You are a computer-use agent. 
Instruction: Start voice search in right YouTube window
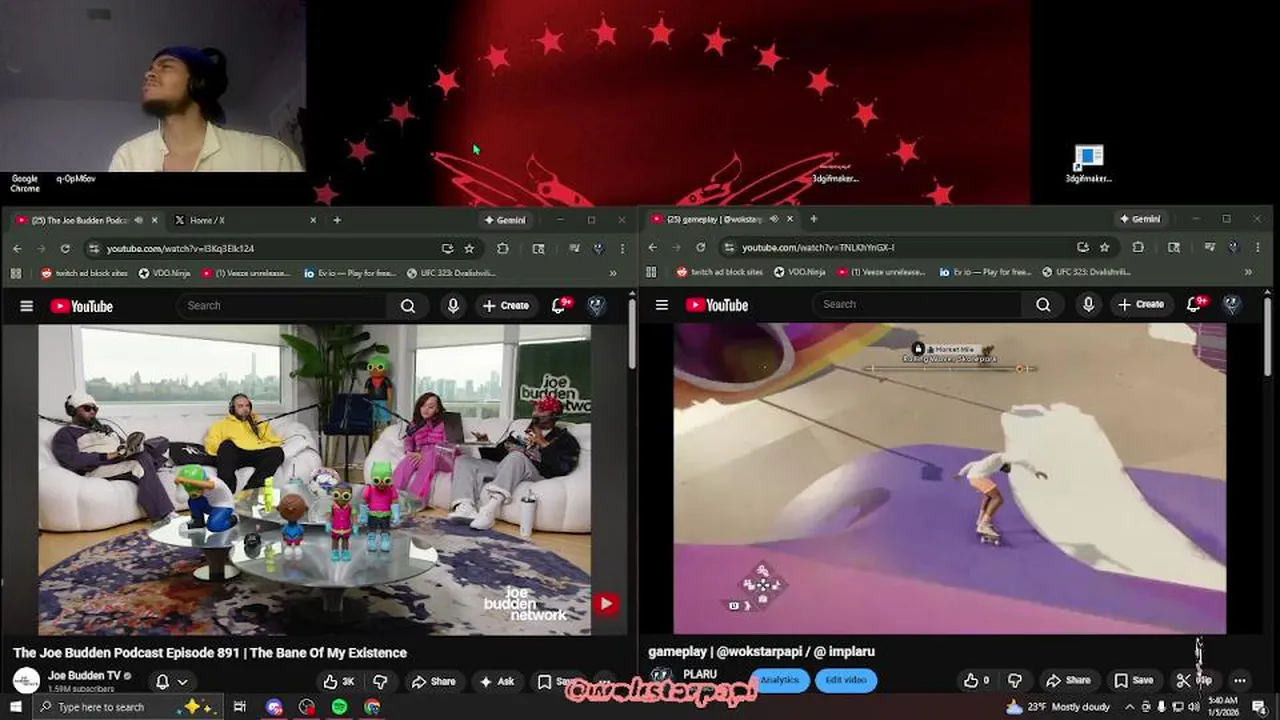coord(1088,305)
